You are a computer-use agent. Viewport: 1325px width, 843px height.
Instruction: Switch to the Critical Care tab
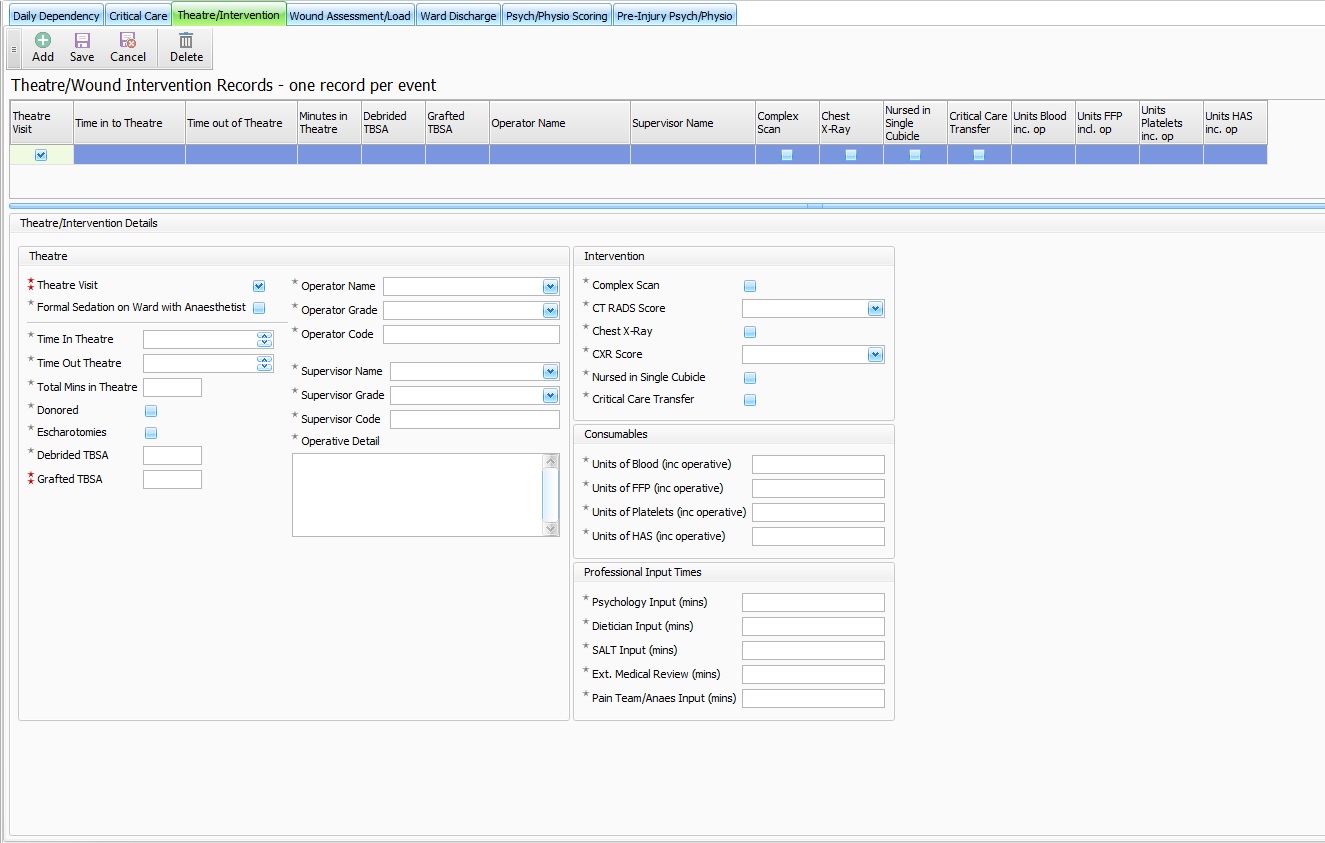pos(138,16)
